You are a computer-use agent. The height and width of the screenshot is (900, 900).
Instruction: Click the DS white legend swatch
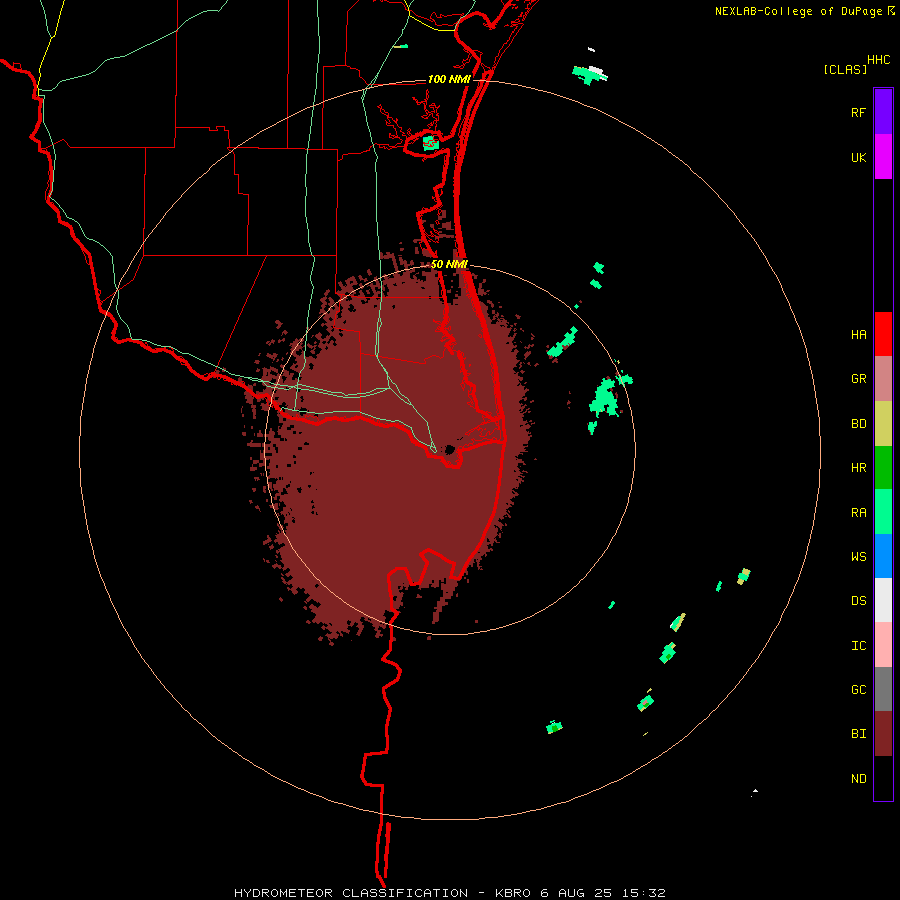tap(883, 600)
